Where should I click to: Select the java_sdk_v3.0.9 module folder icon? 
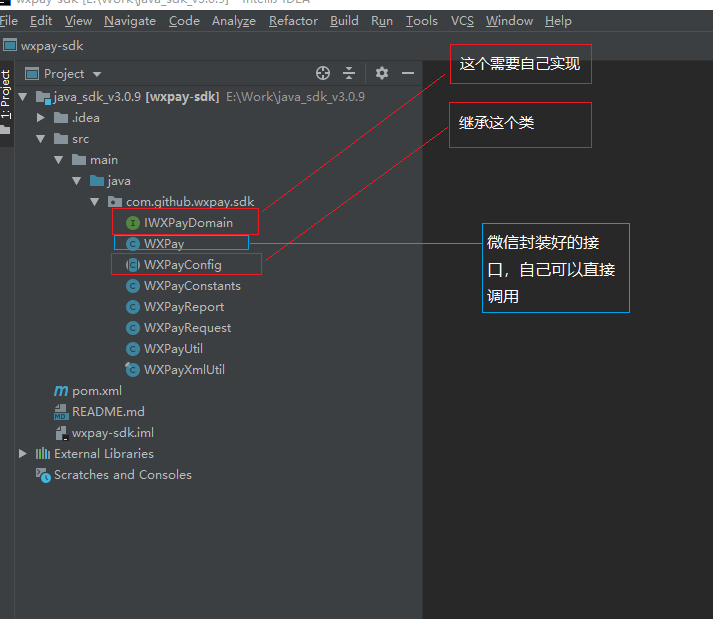point(43,97)
